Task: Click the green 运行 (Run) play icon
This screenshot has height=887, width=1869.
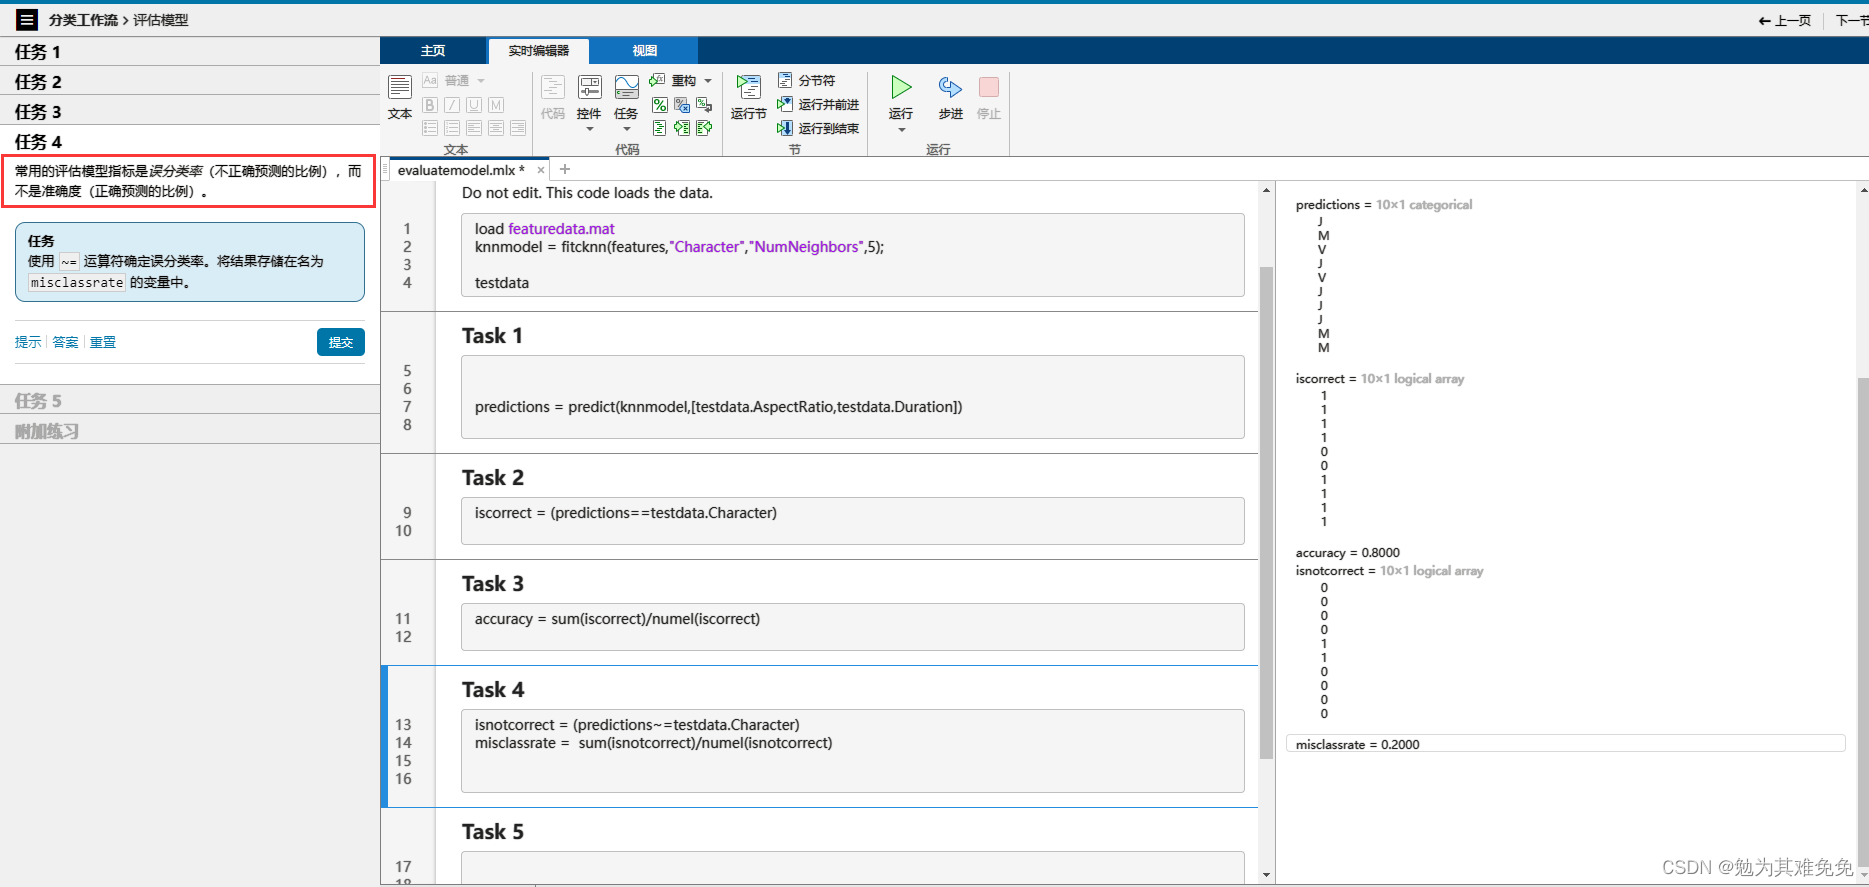Action: tap(901, 88)
